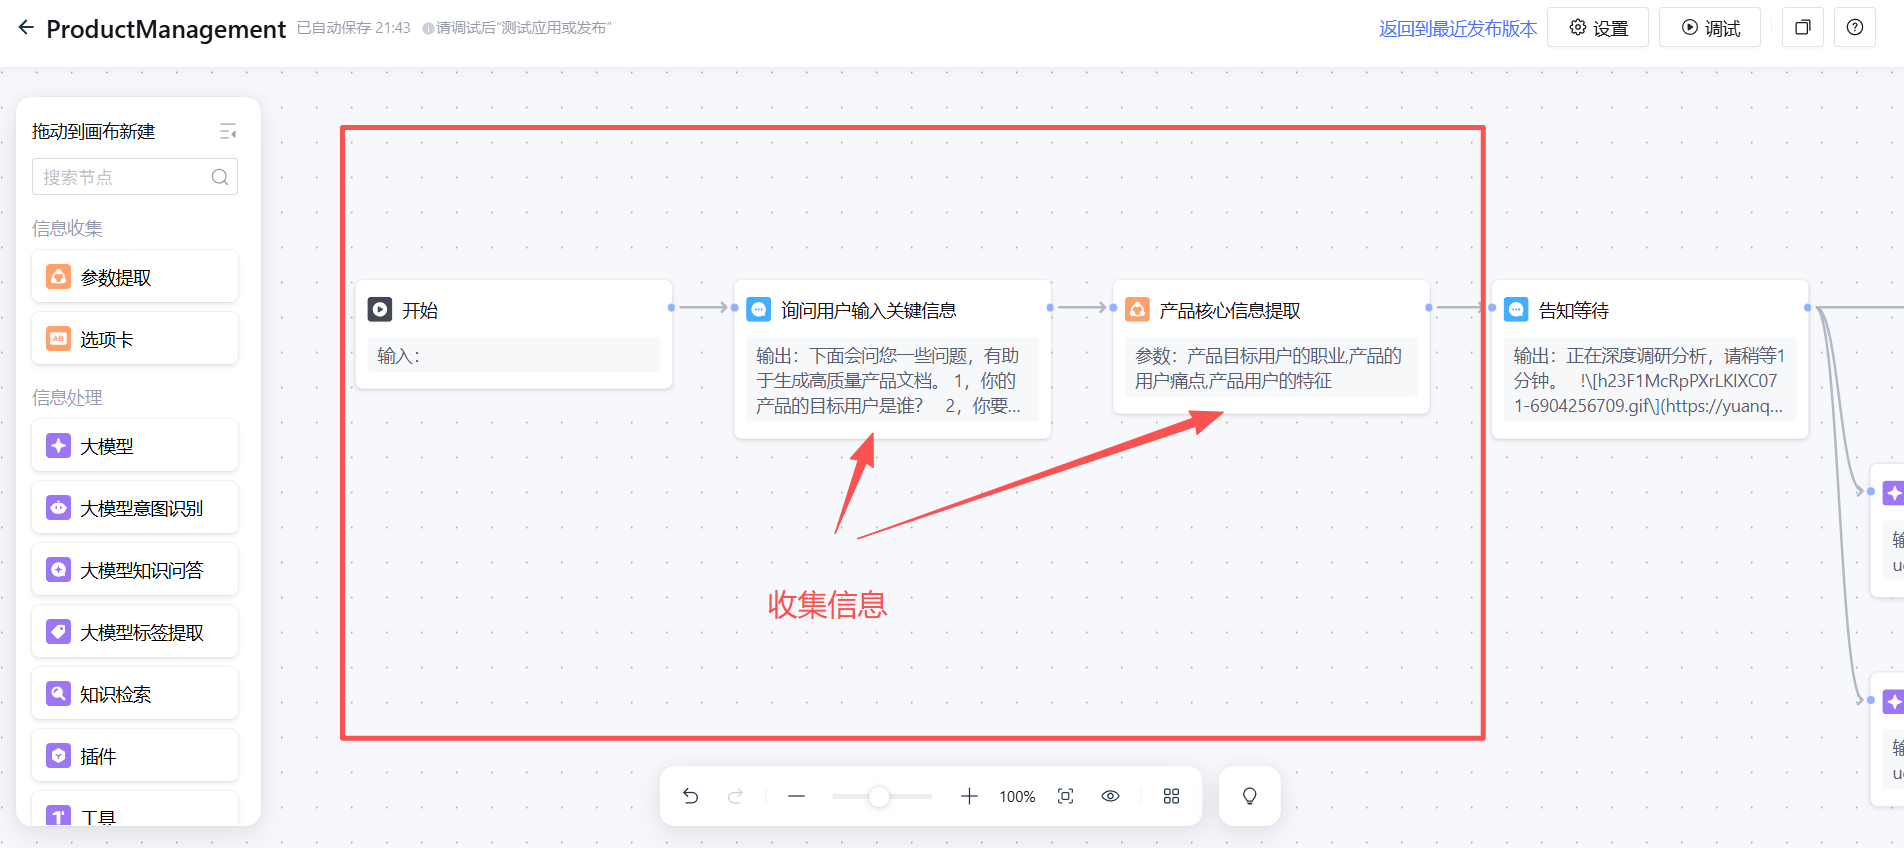Click the 开始 node's play icon

pyautogui.click(x=380, y=310)
